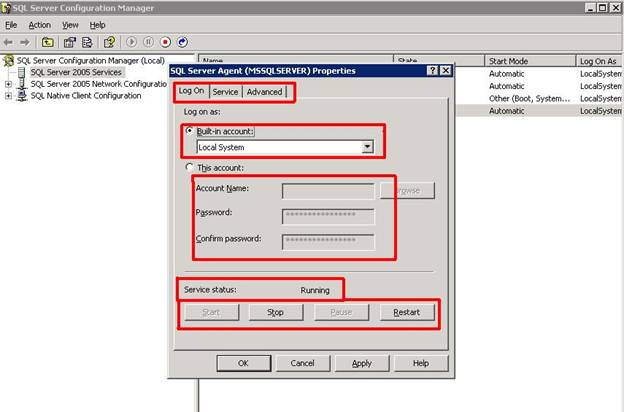The image size is (624, 412).
Task: Open the Action menu
Action: (x=39, y=25)
